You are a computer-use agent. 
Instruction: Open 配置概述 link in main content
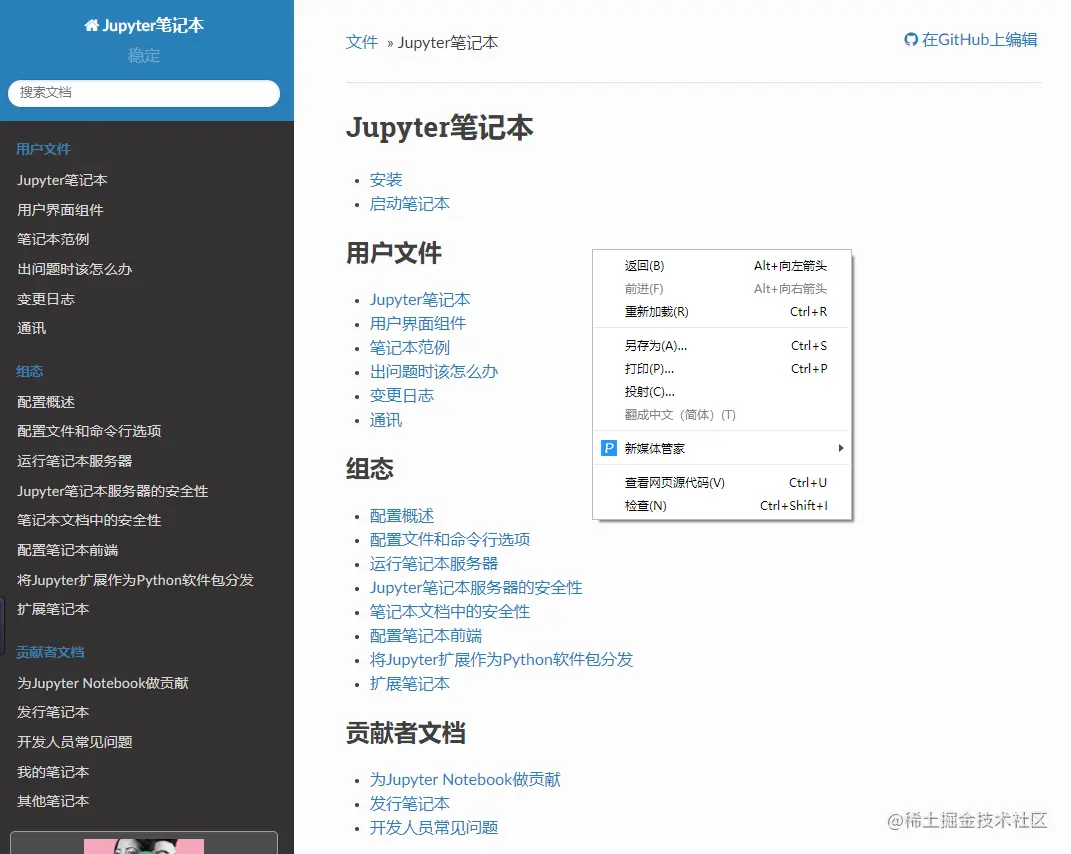pos(402,516)
